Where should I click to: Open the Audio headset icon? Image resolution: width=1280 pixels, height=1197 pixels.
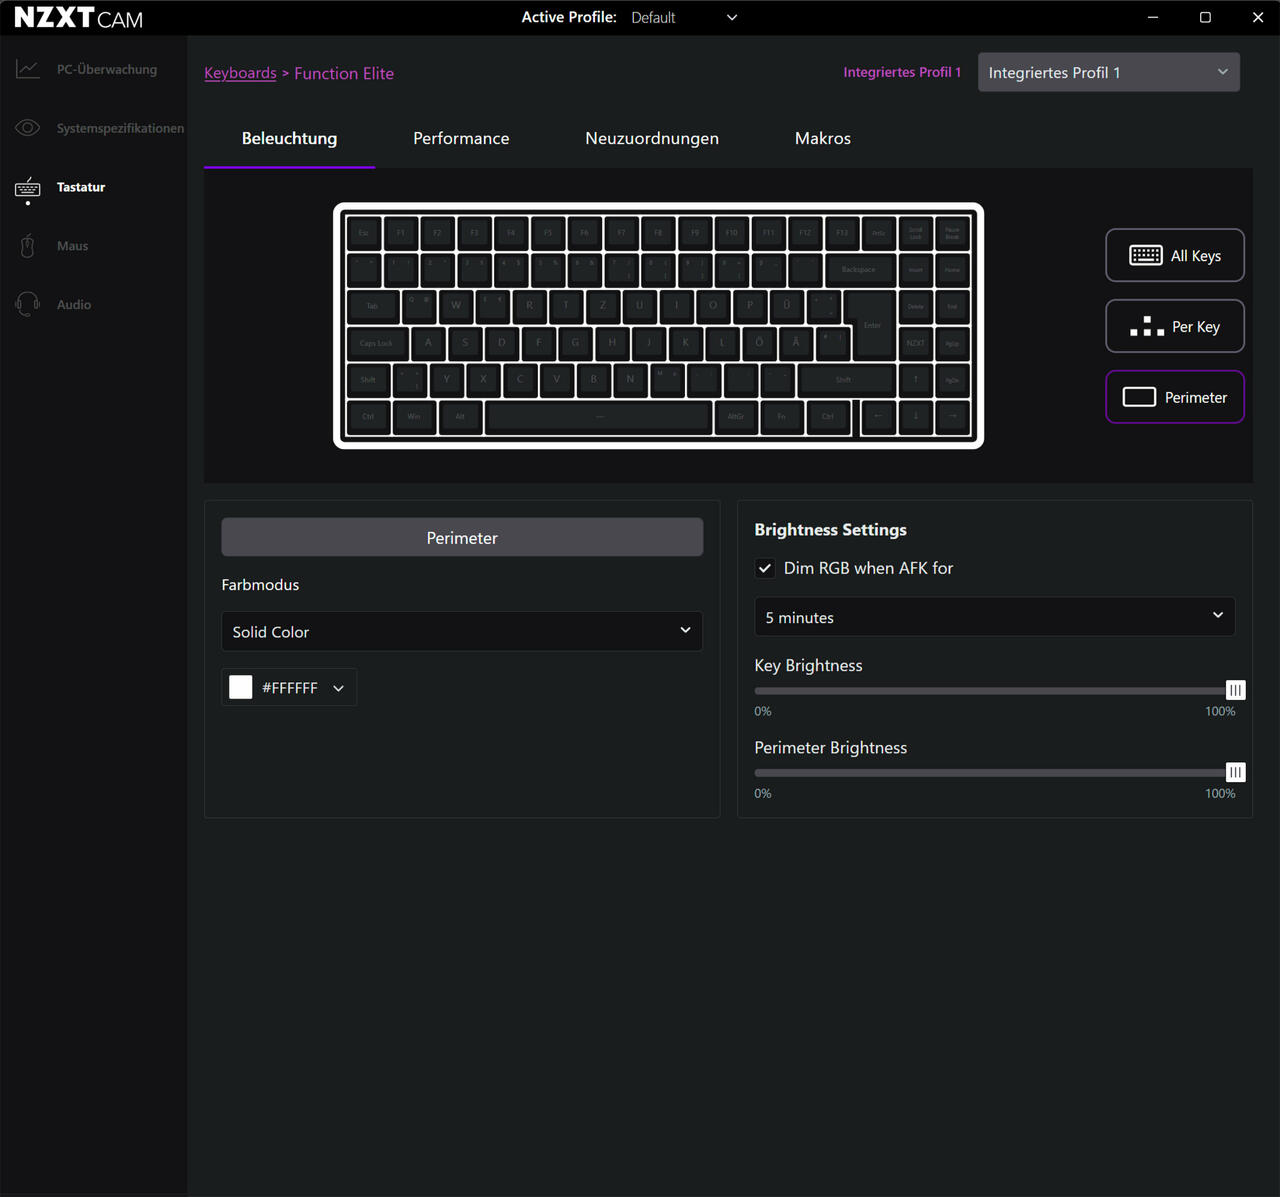coord(28,304)
